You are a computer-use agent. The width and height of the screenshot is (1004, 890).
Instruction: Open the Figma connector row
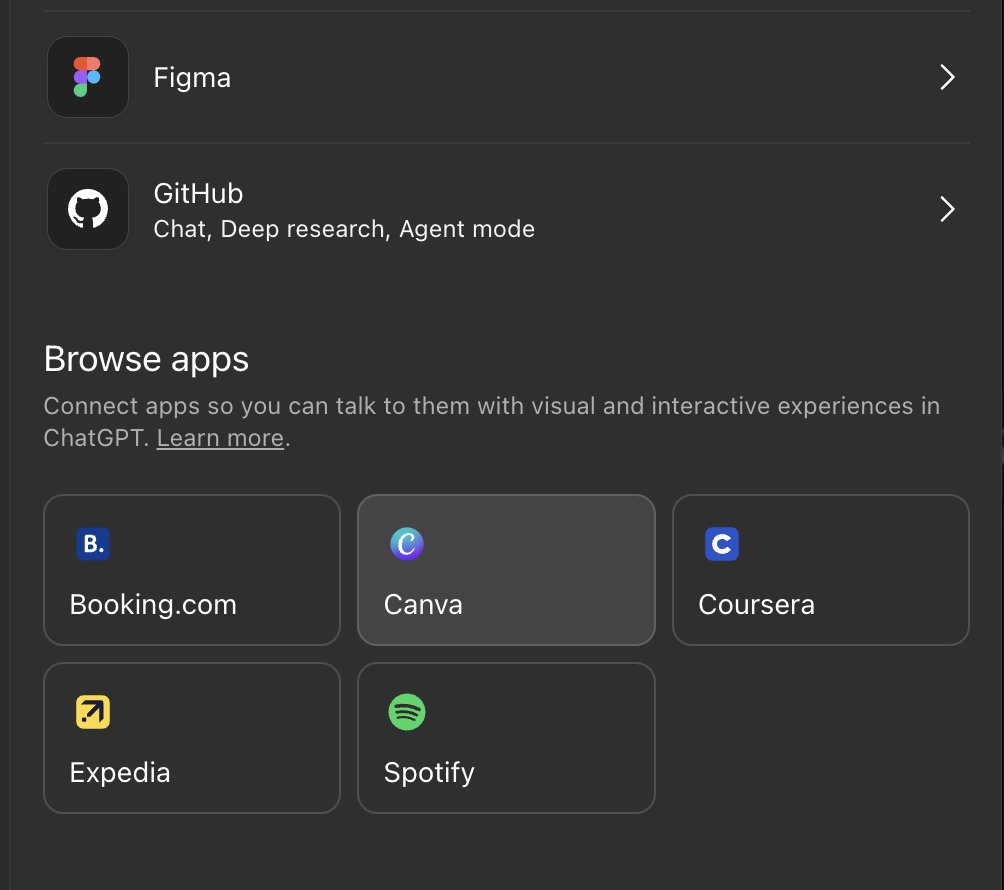(500, 77)
